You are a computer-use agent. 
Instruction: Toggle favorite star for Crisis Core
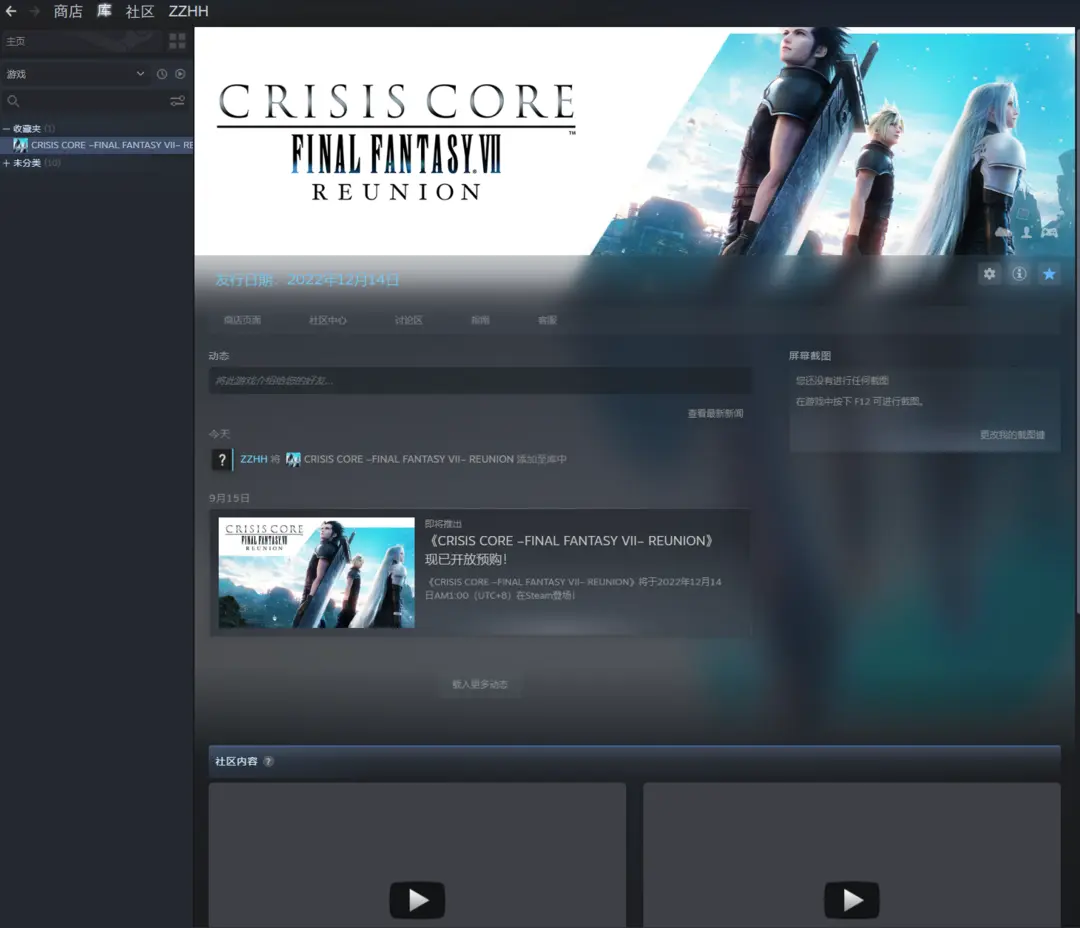[1049, 274]
